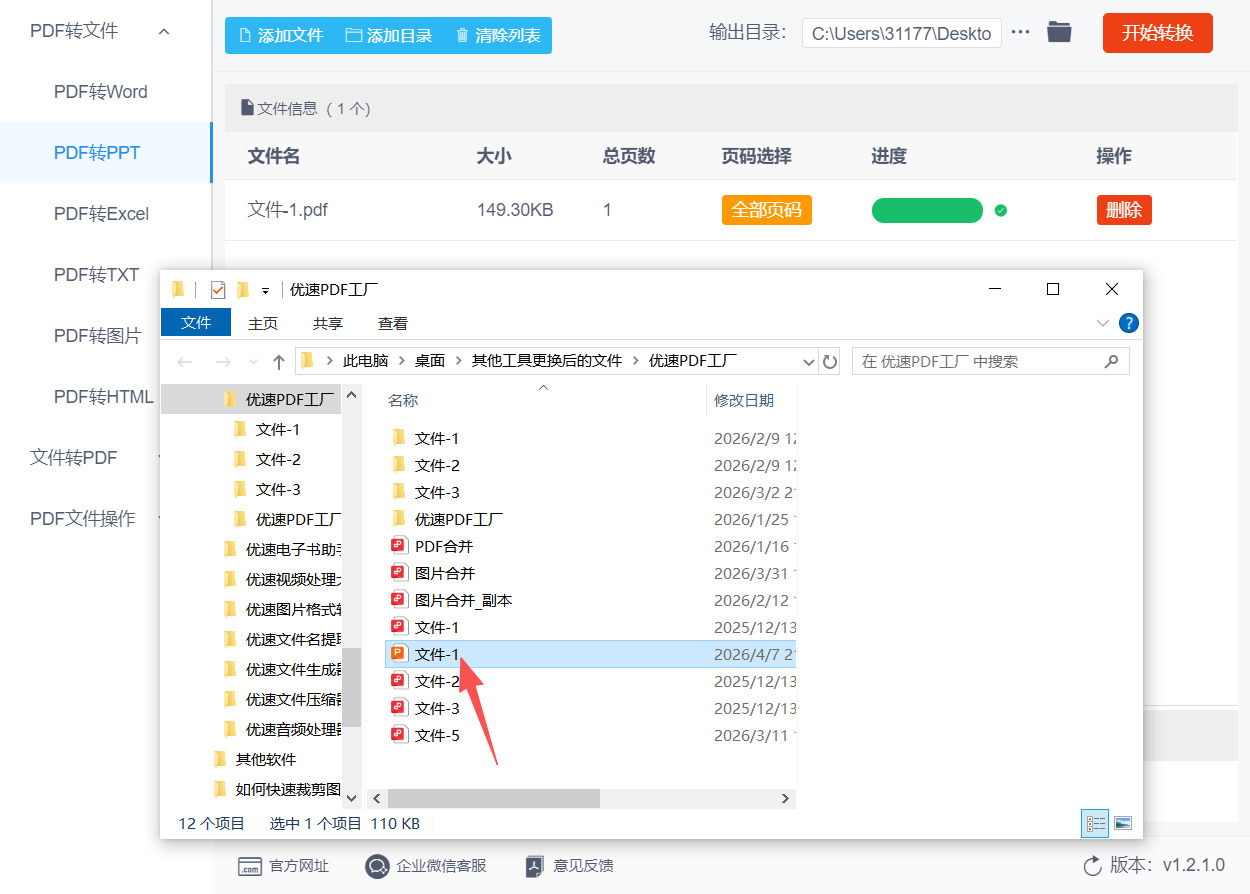Viewport: 1250px width, 894px height.
Task: Click the 企业微信客服 support icon
Action: click(376, 866)
